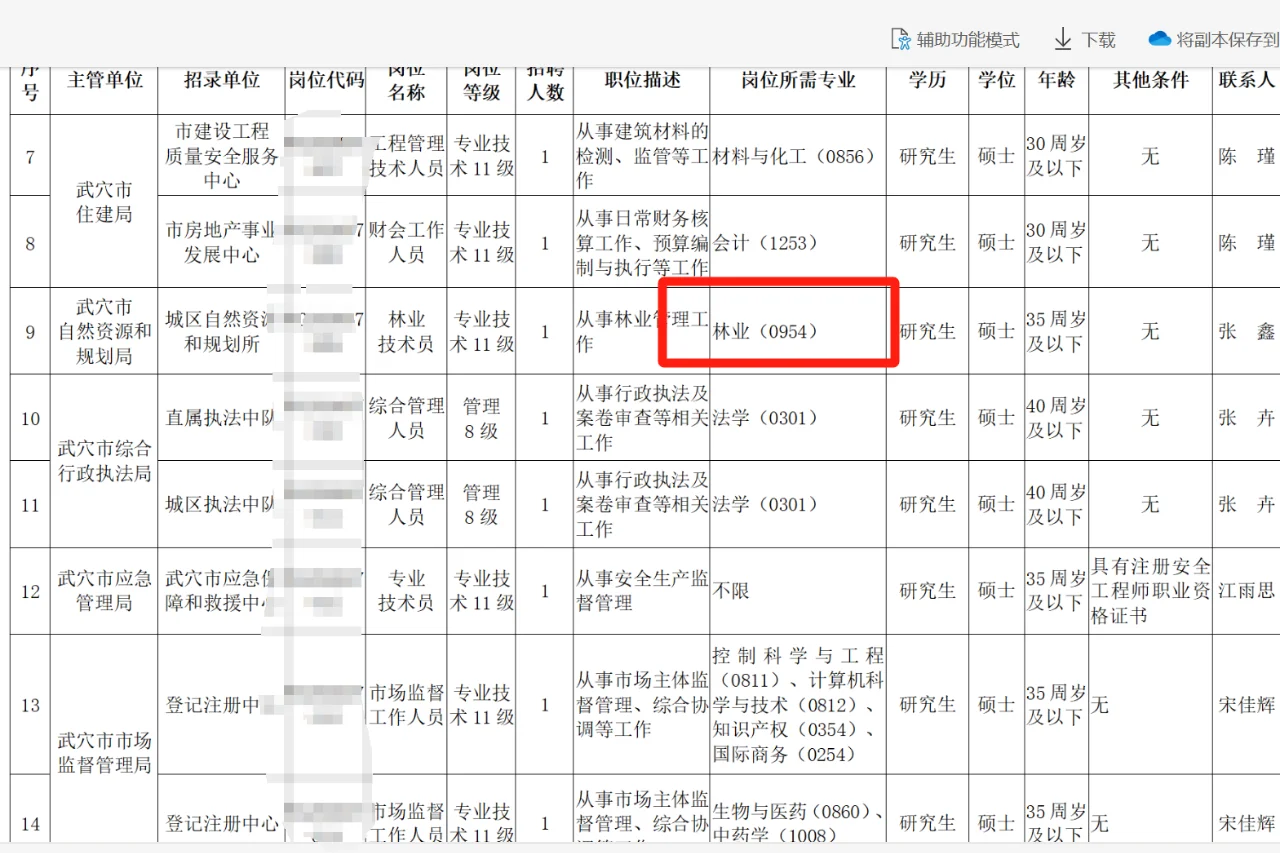The image size is (1280, 853).
Task: Click the 联系人 column header
Action: [x=1247, y=80]
